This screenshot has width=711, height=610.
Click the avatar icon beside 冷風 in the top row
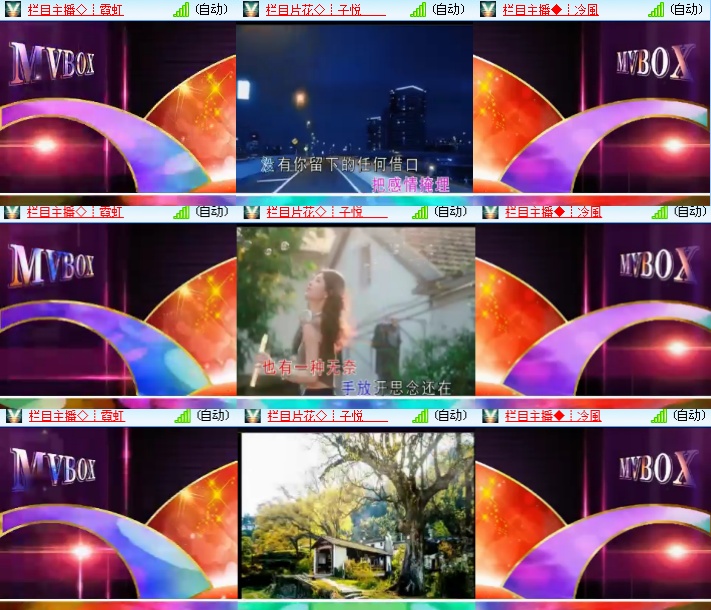[488, 10]
